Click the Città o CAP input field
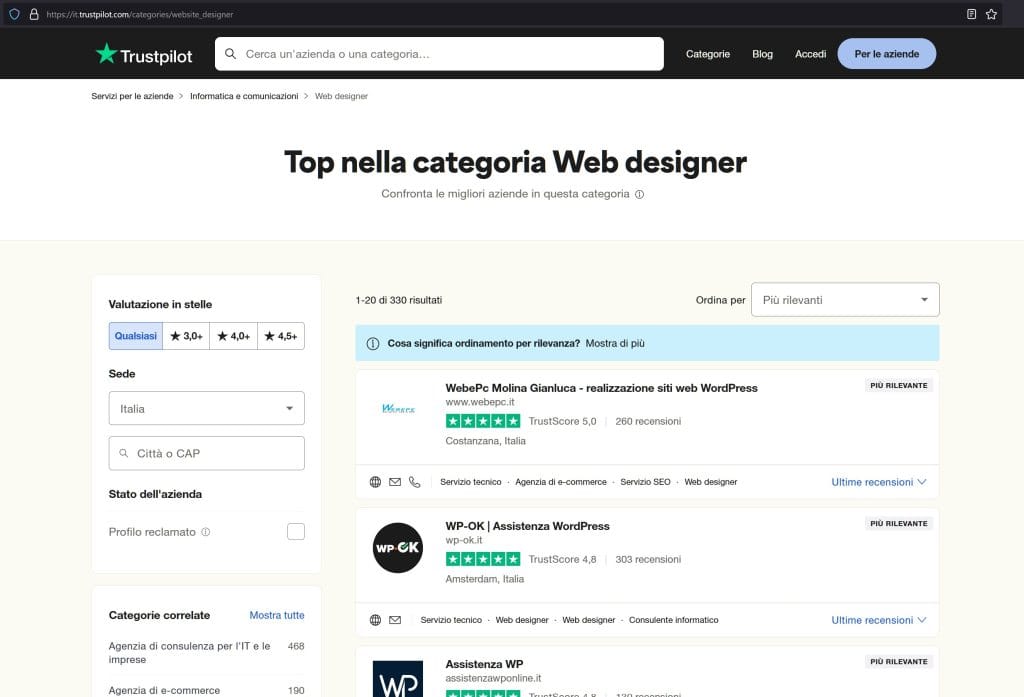Image resolution: width=1024 pixels, height=697 pixels. (206, 453)
